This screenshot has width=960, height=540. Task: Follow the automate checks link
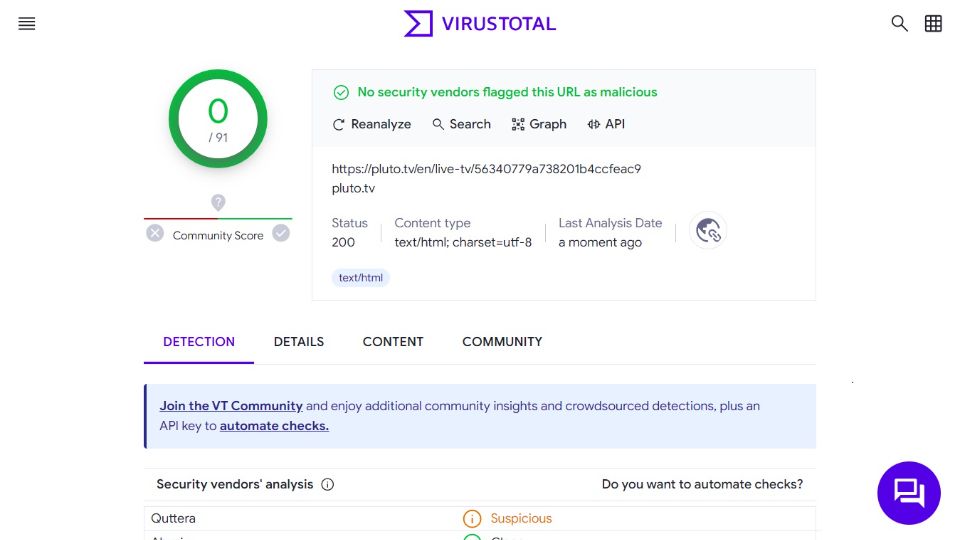(x=274, y=426)
